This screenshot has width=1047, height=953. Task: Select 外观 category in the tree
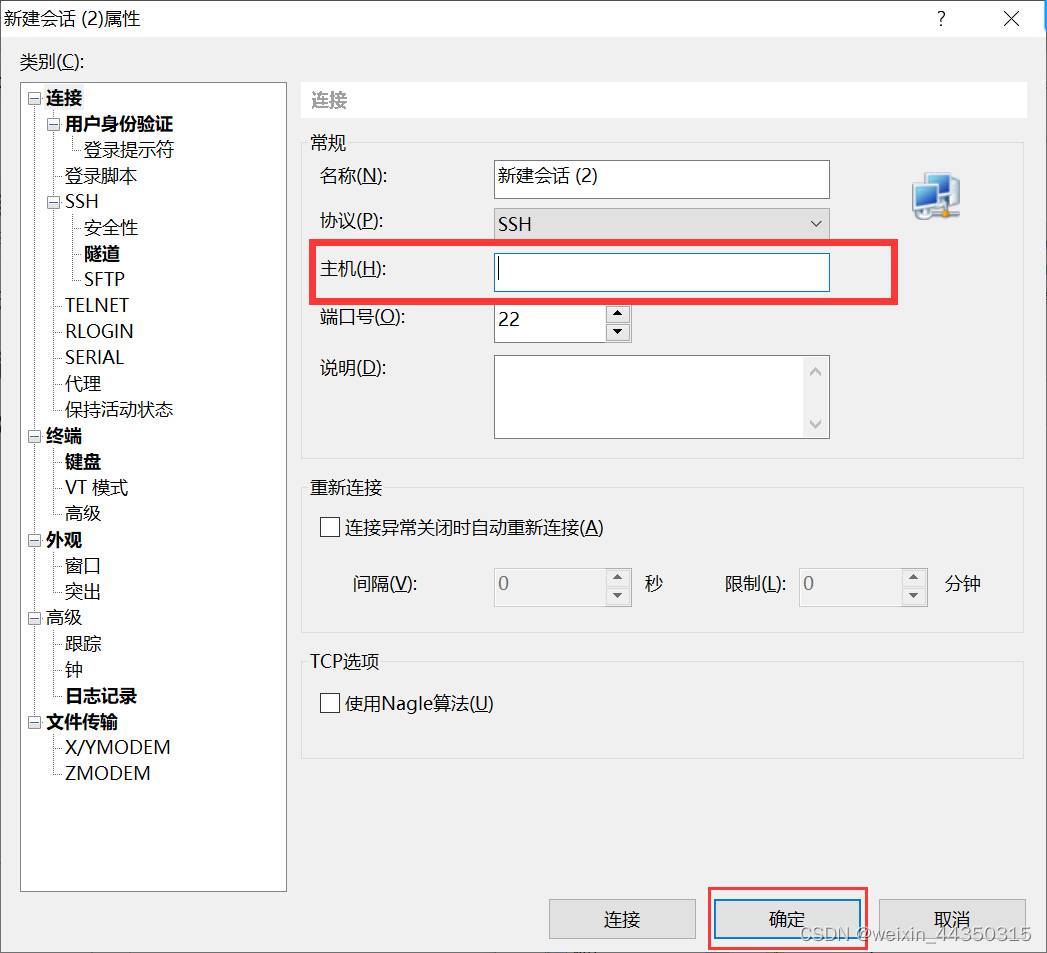(64, 540)
